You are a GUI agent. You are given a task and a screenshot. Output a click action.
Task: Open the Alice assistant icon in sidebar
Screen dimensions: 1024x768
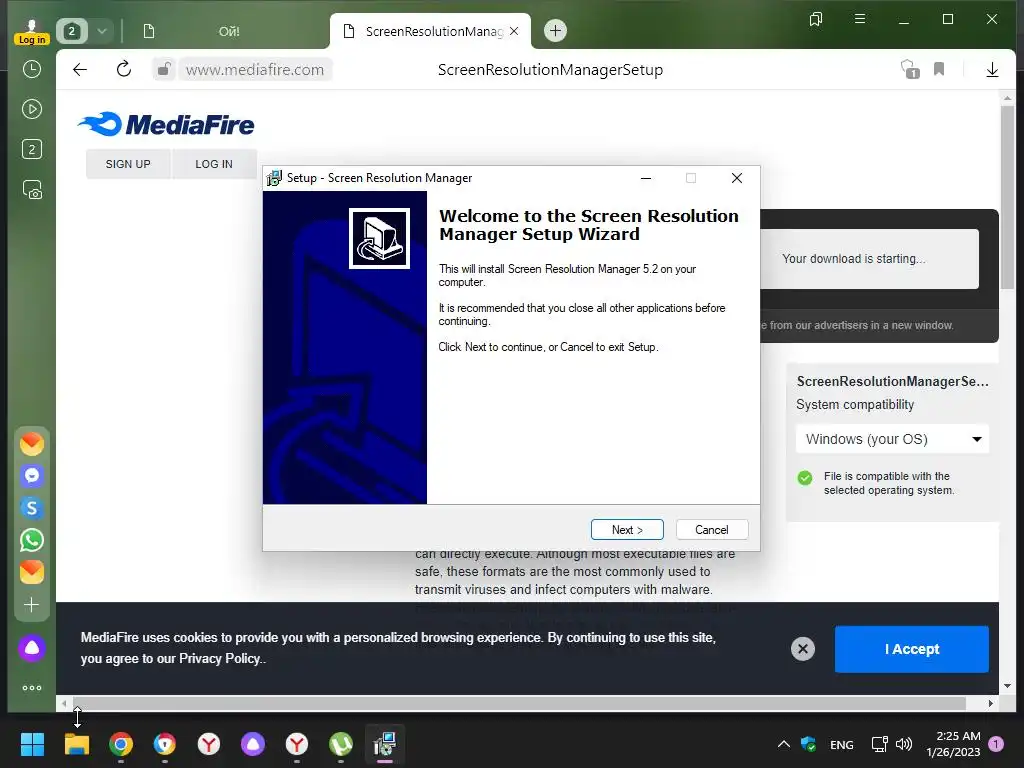coord(31,648)
